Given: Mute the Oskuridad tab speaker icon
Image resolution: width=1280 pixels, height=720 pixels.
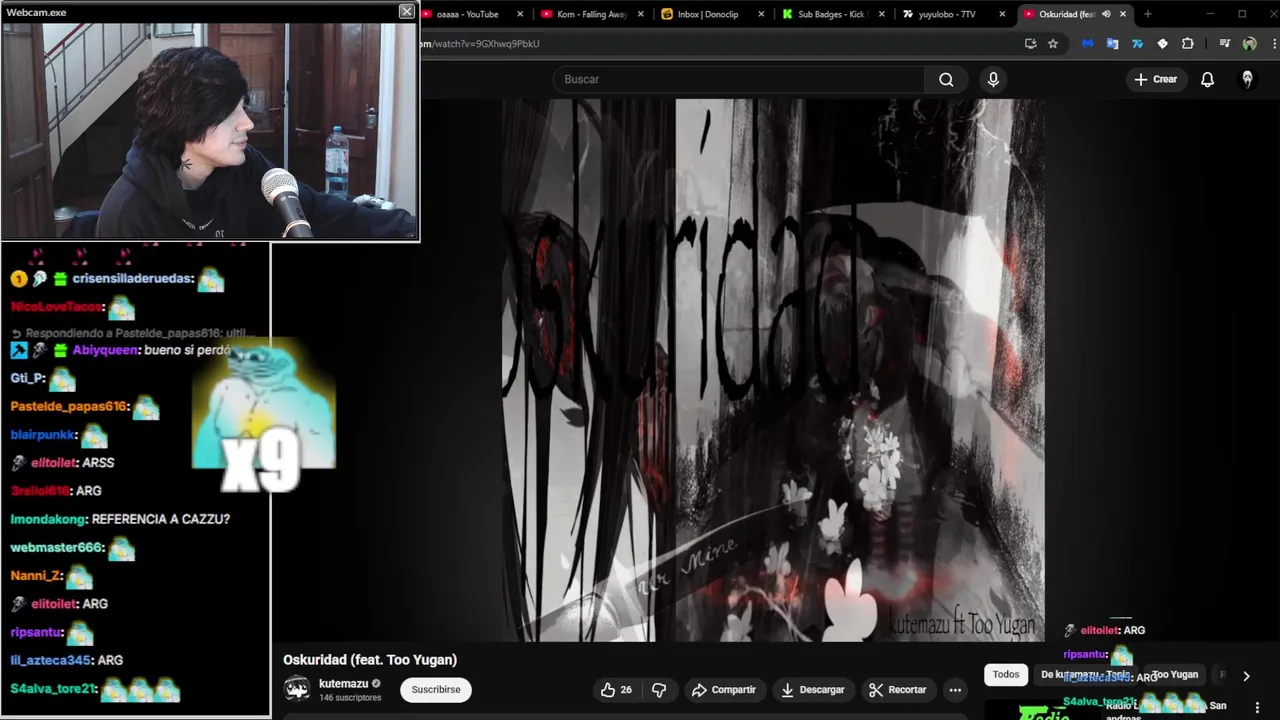Looking at the screenshot, I should (1106, 14).
